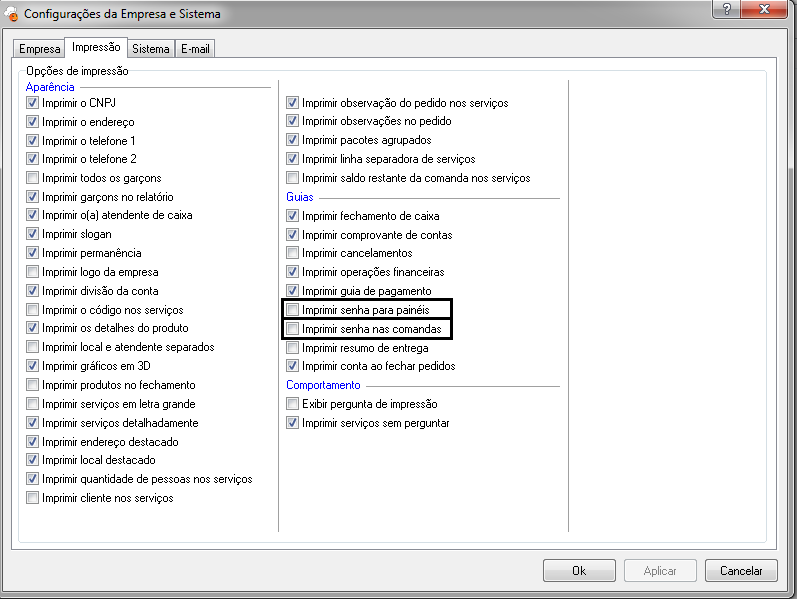This screenshot has width=797, height=599.
Task: Tick Imprimir senha nas comandas
Action: (x=293, y=329)
